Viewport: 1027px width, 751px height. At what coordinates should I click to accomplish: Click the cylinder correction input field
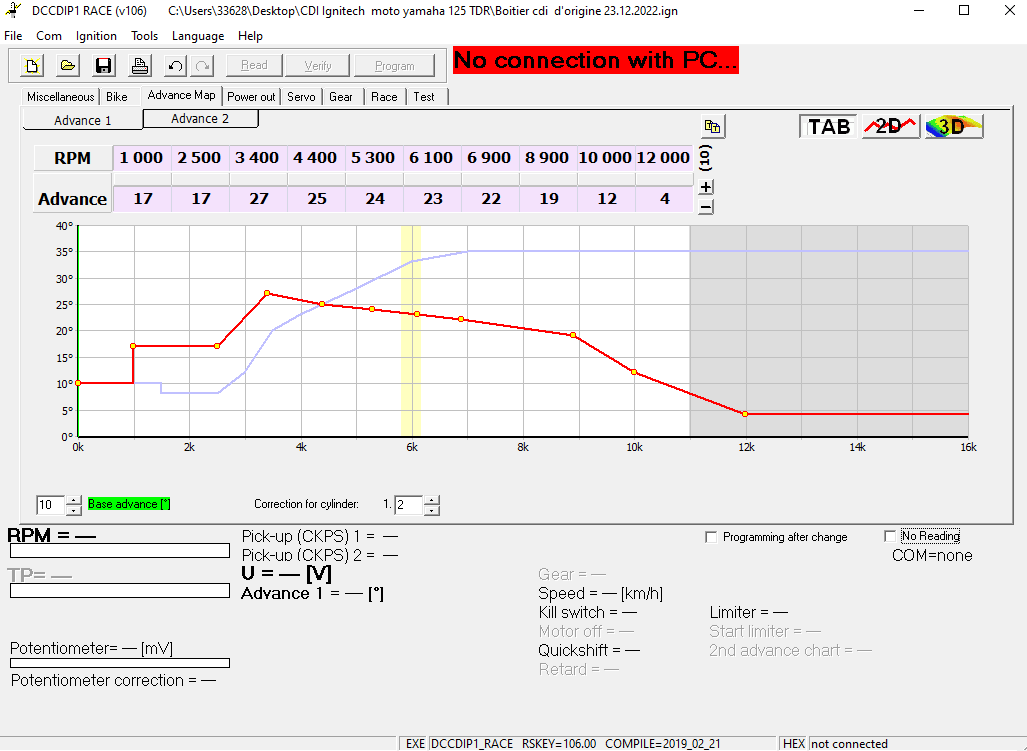point(409,505)
